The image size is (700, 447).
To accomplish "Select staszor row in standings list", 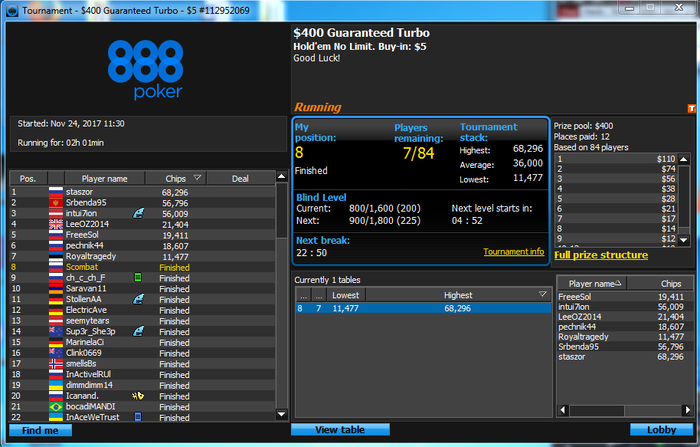I will [x=142, y=192].
